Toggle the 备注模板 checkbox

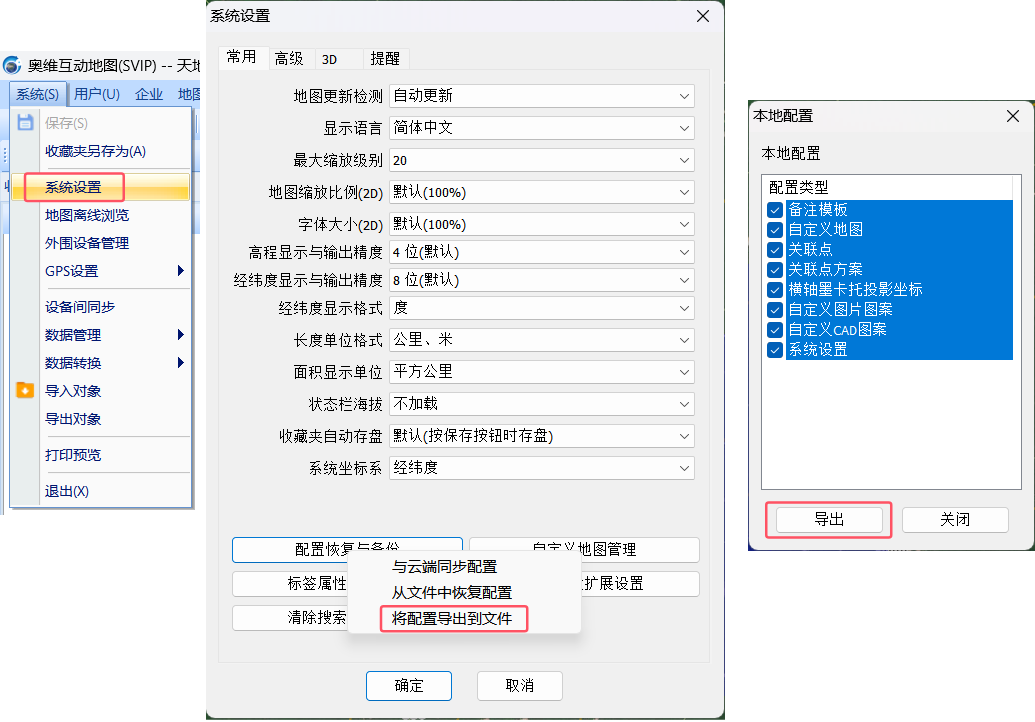click(x=775, y=210)
